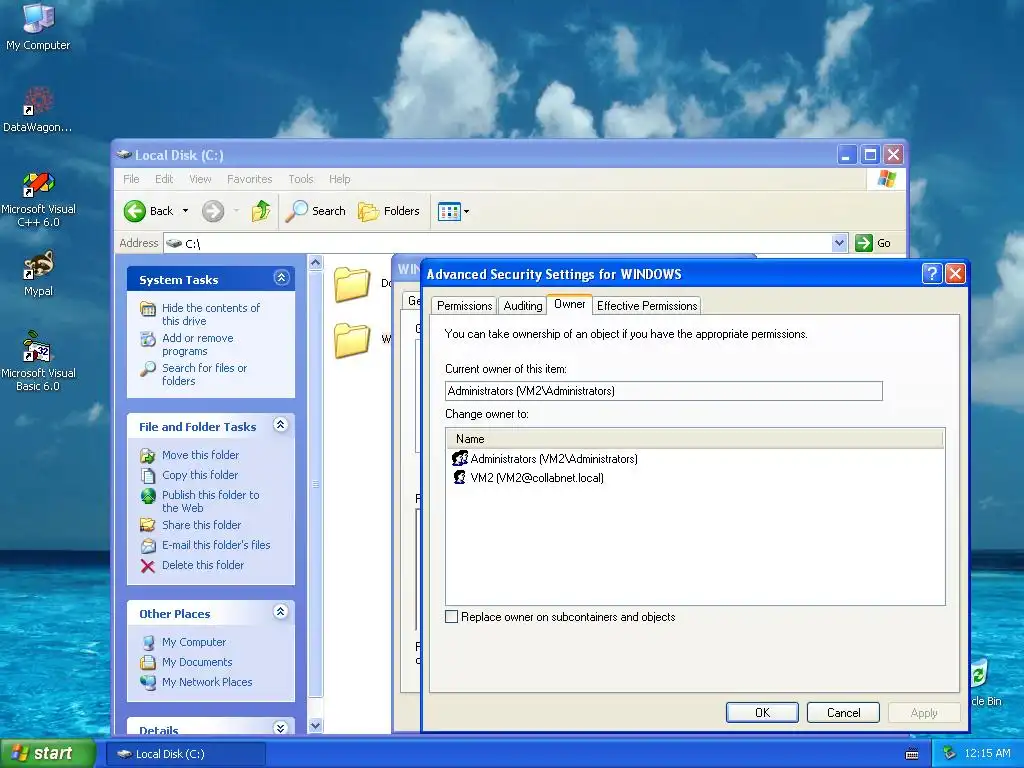The width and height of the screenshot is (1024, 768).
Task: Click Publish this folder to the Web
Action: [x=210, y=501]
